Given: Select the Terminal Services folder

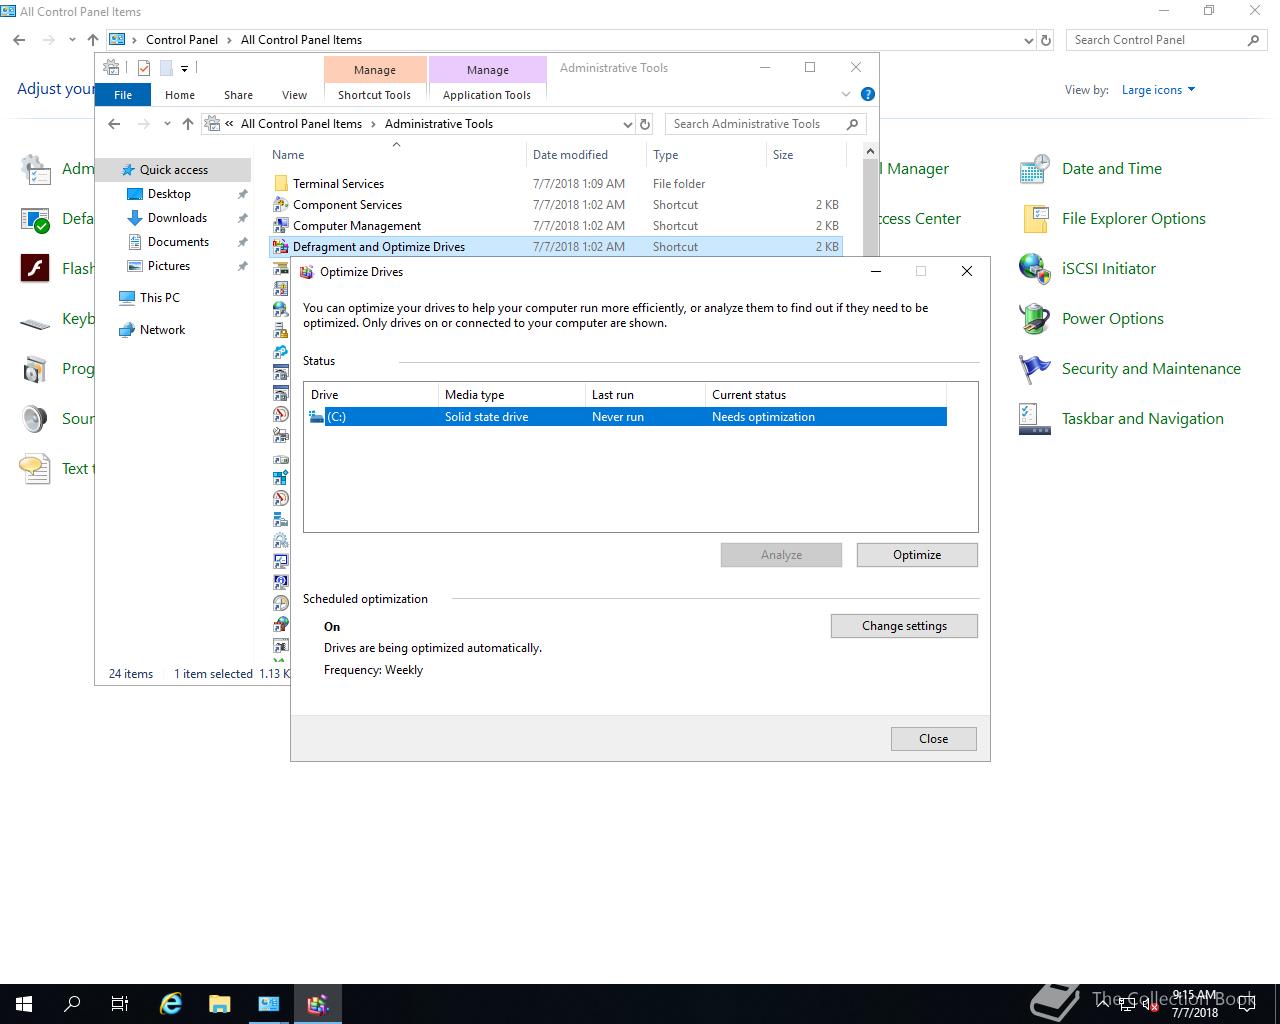Looking at the screenshot, I should click(555, 184).
